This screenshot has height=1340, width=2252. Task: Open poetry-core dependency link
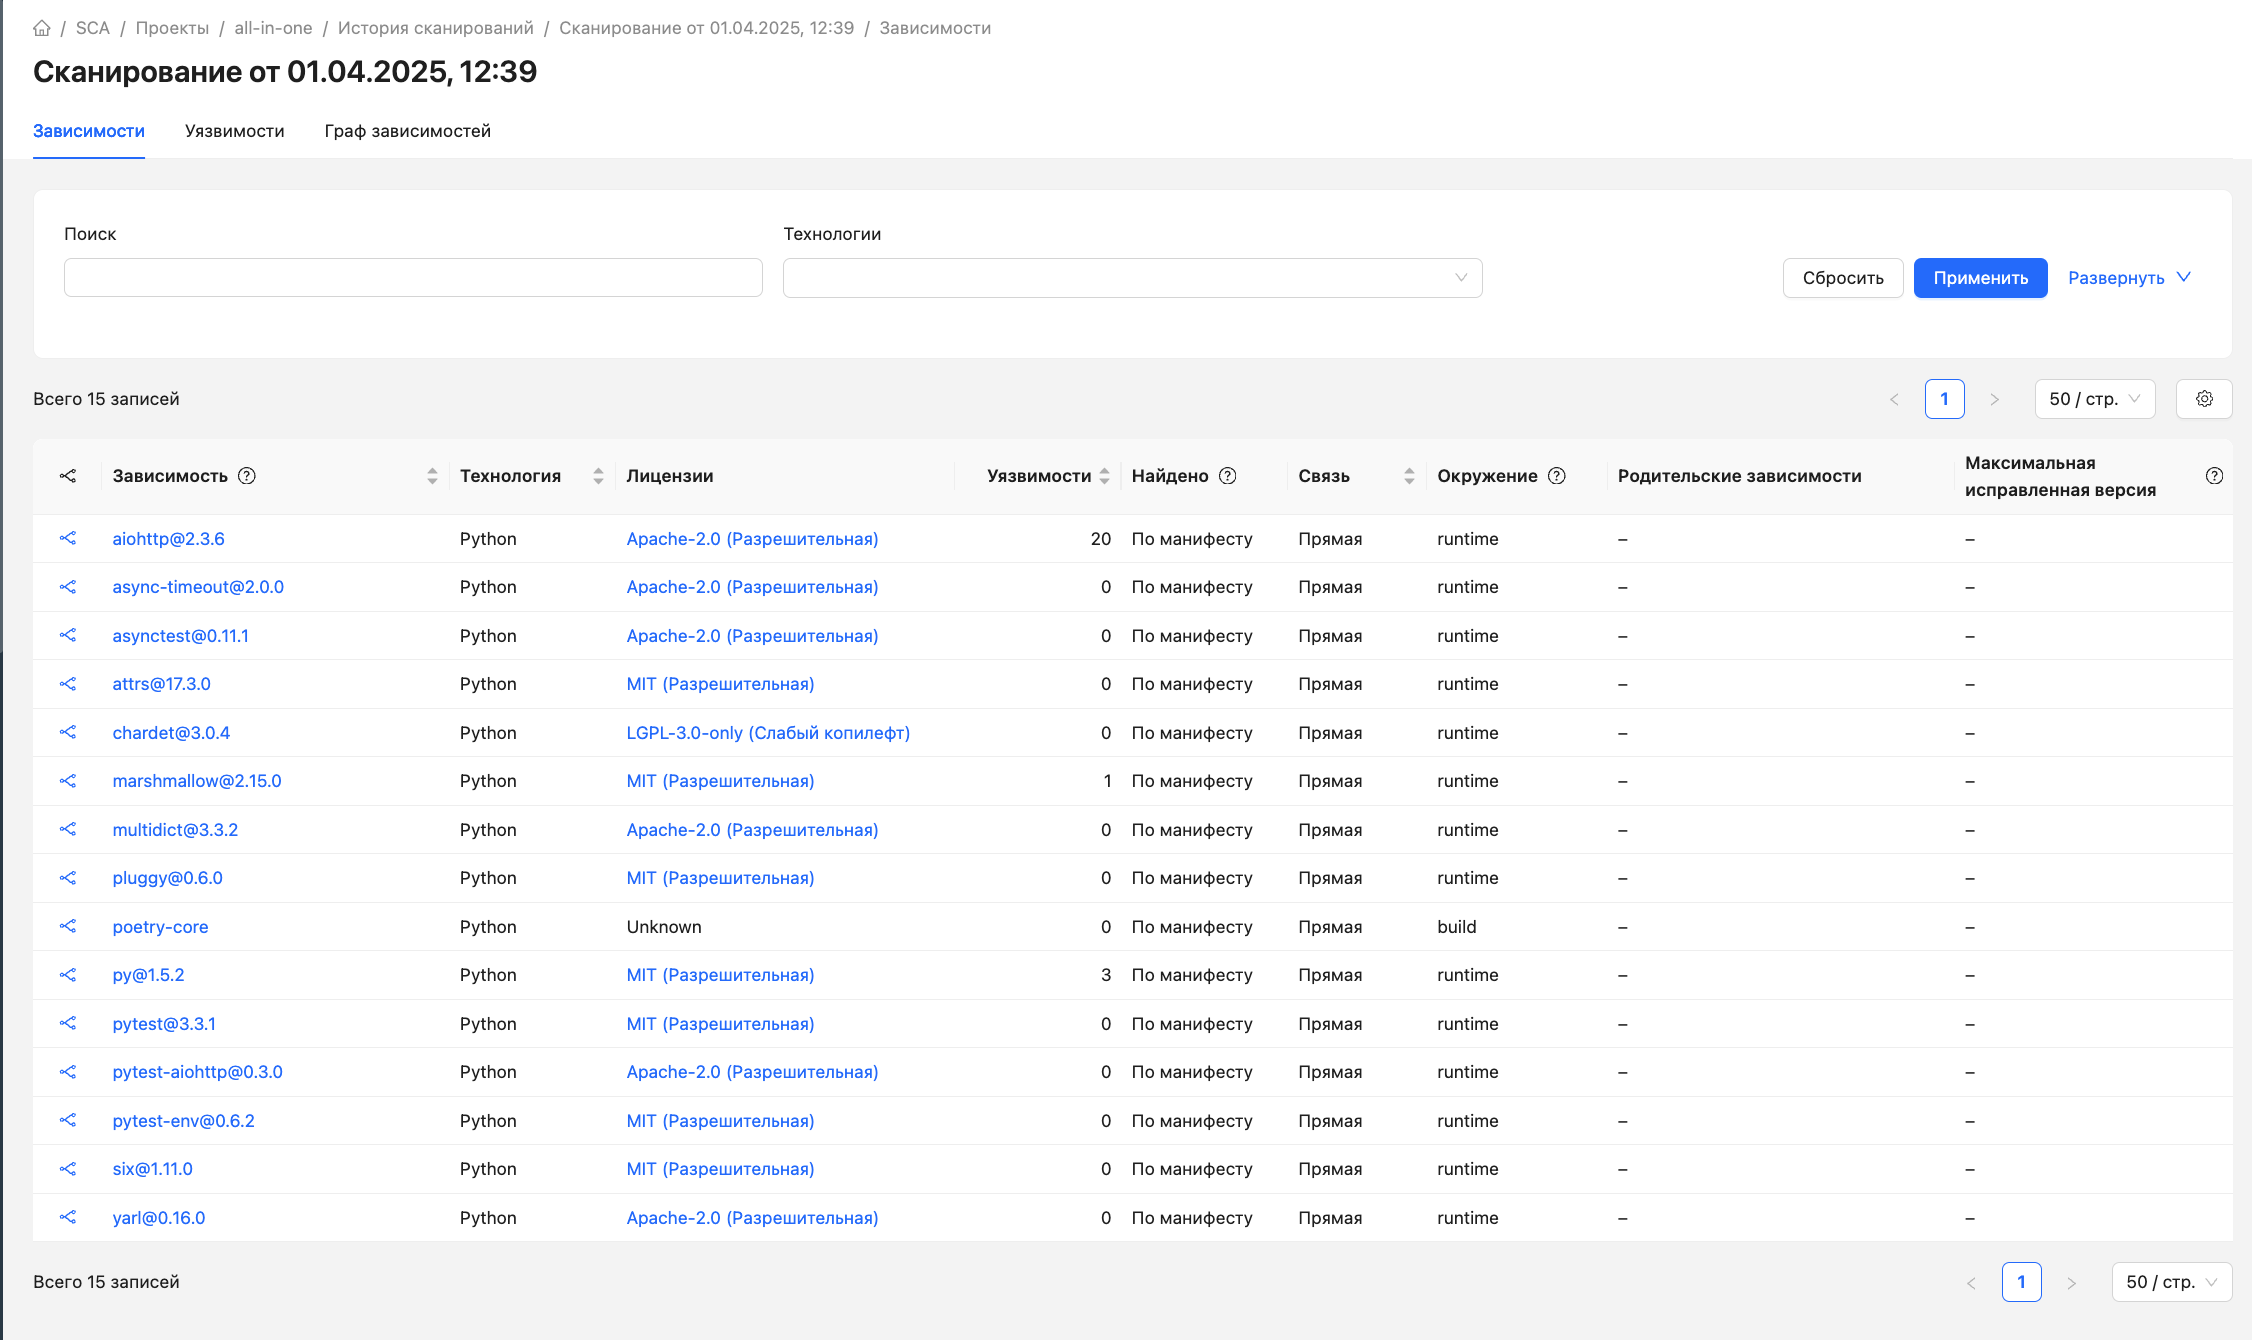click(x=161, y=927)
